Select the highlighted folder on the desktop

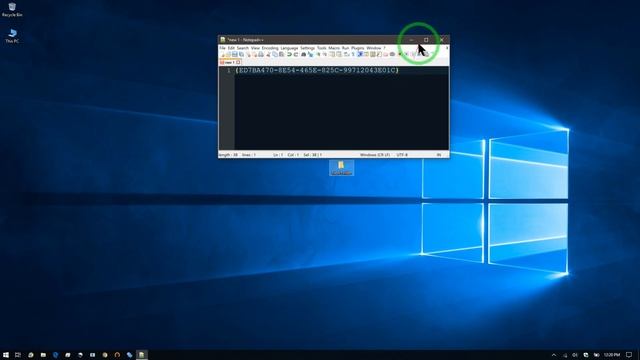click(341, 168)
